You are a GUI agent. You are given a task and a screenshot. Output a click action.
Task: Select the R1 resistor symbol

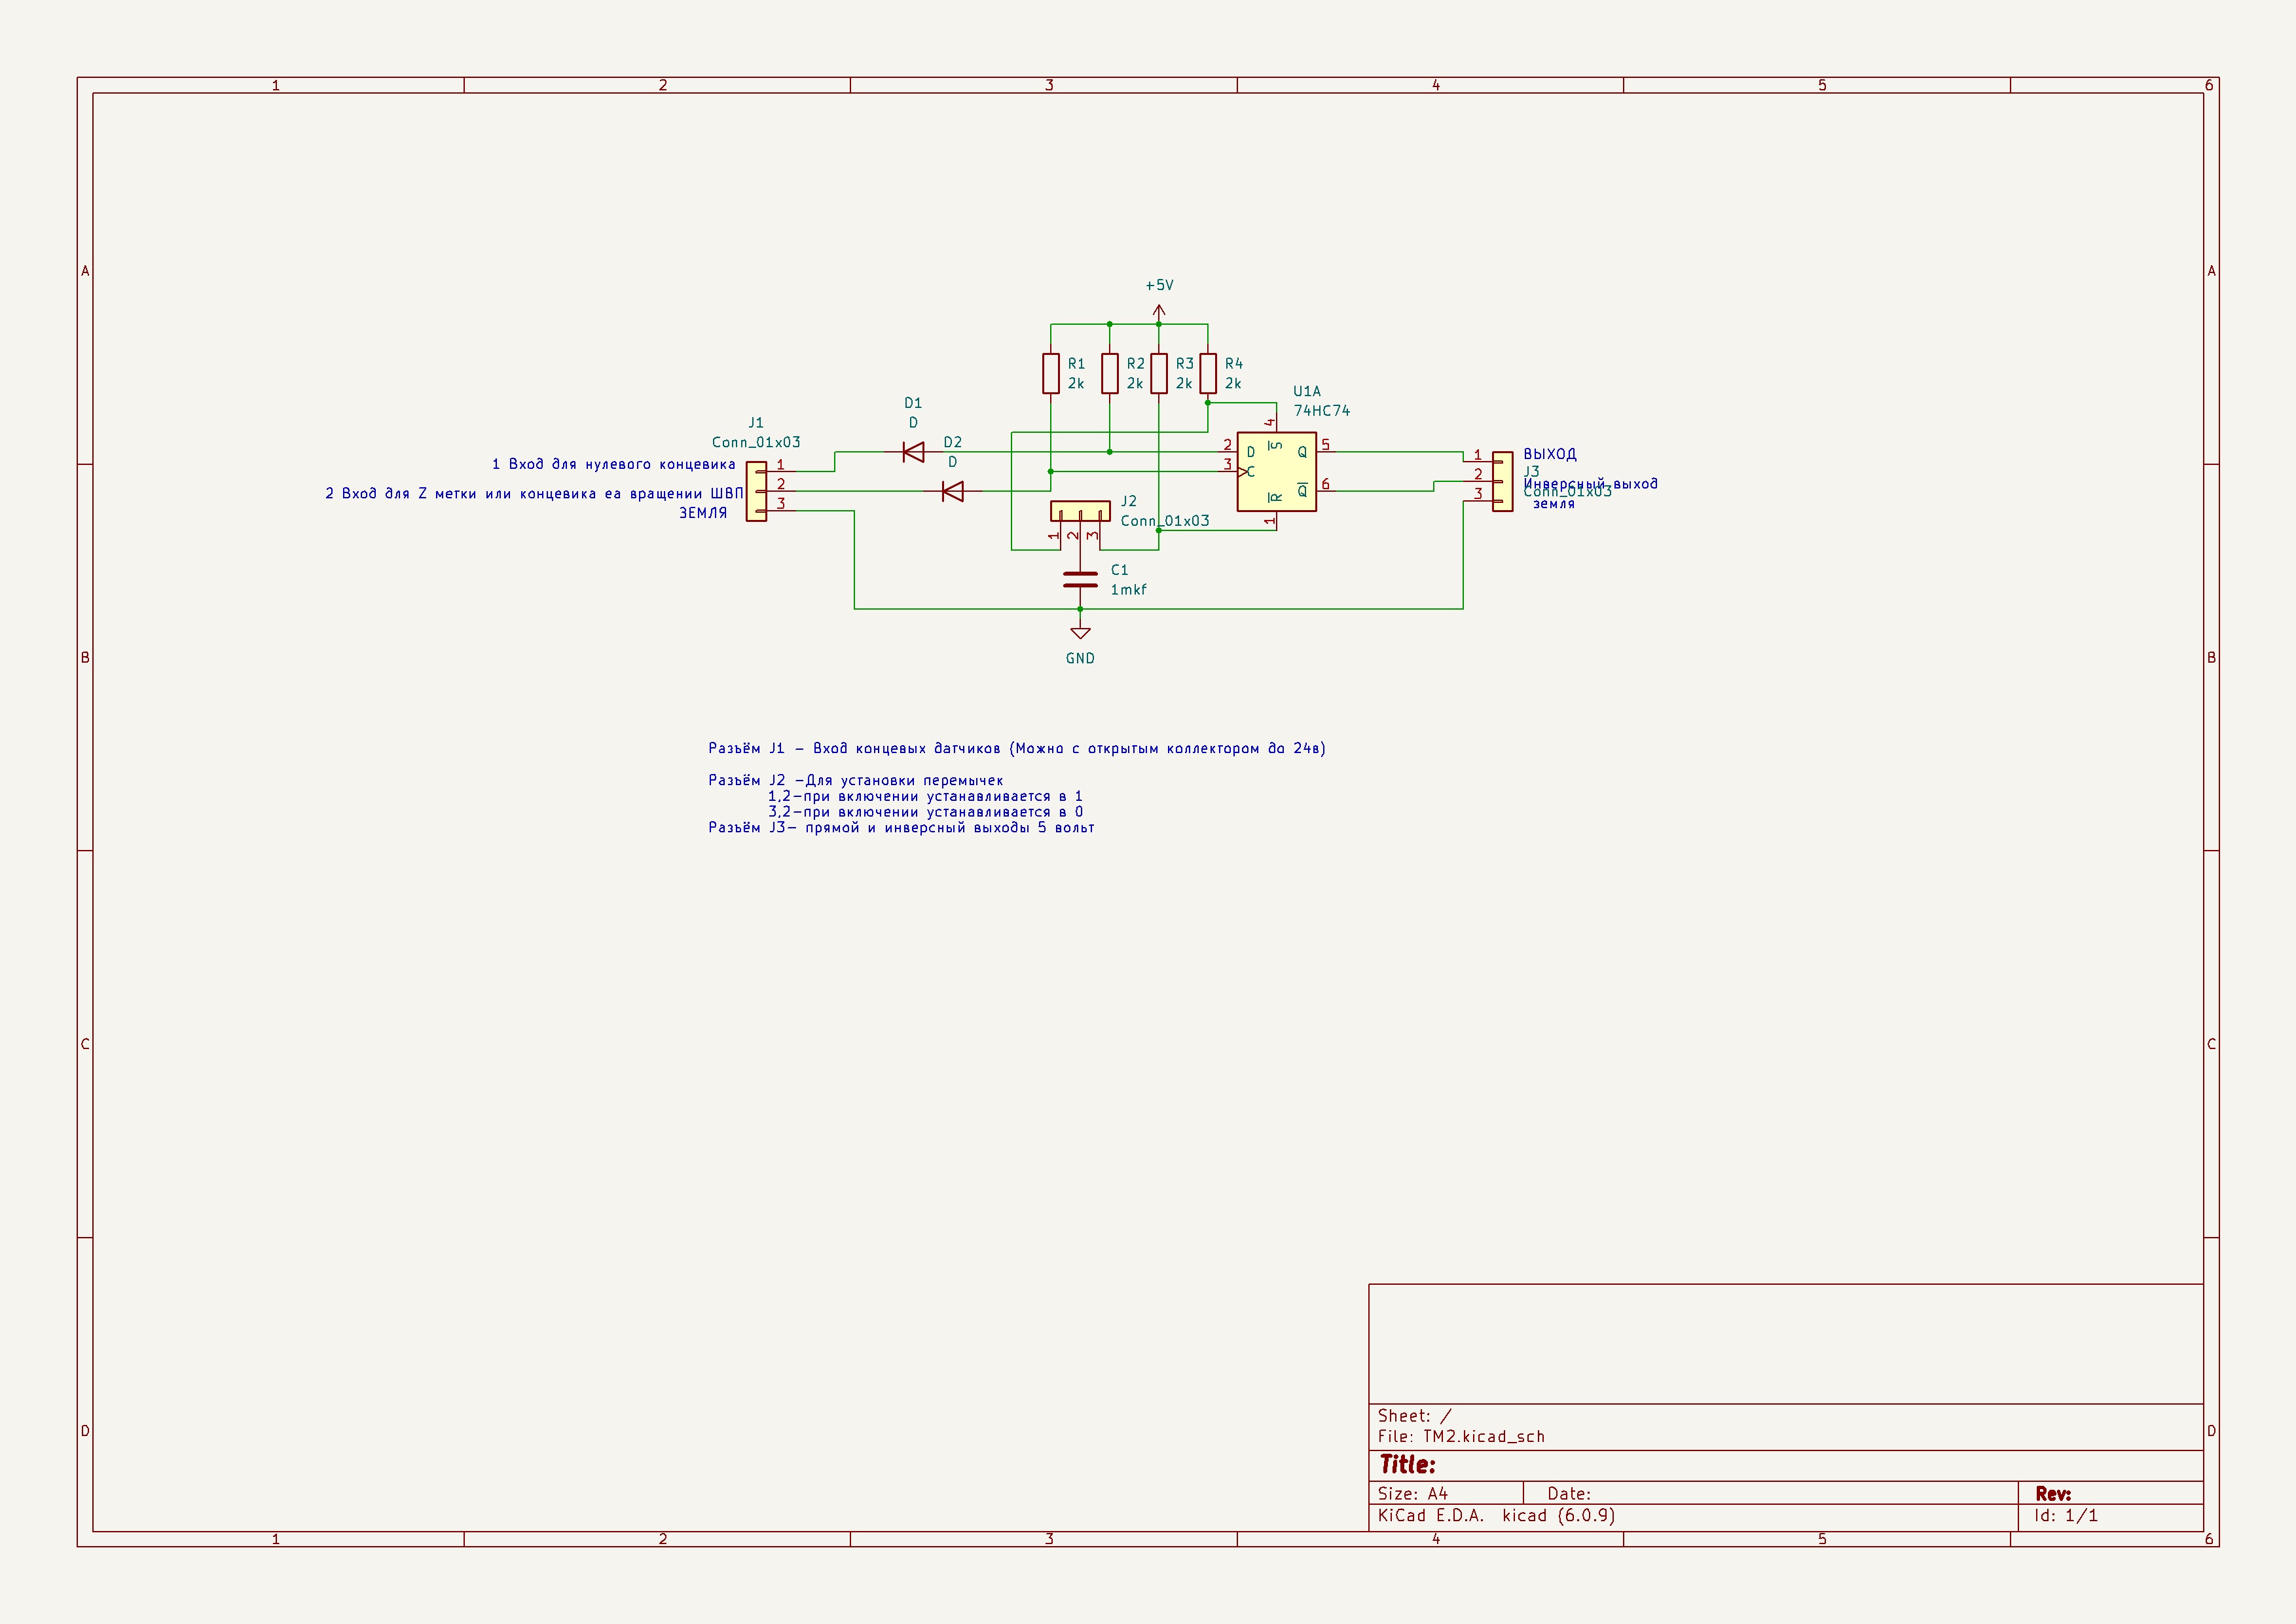[x=1050, y=373]
